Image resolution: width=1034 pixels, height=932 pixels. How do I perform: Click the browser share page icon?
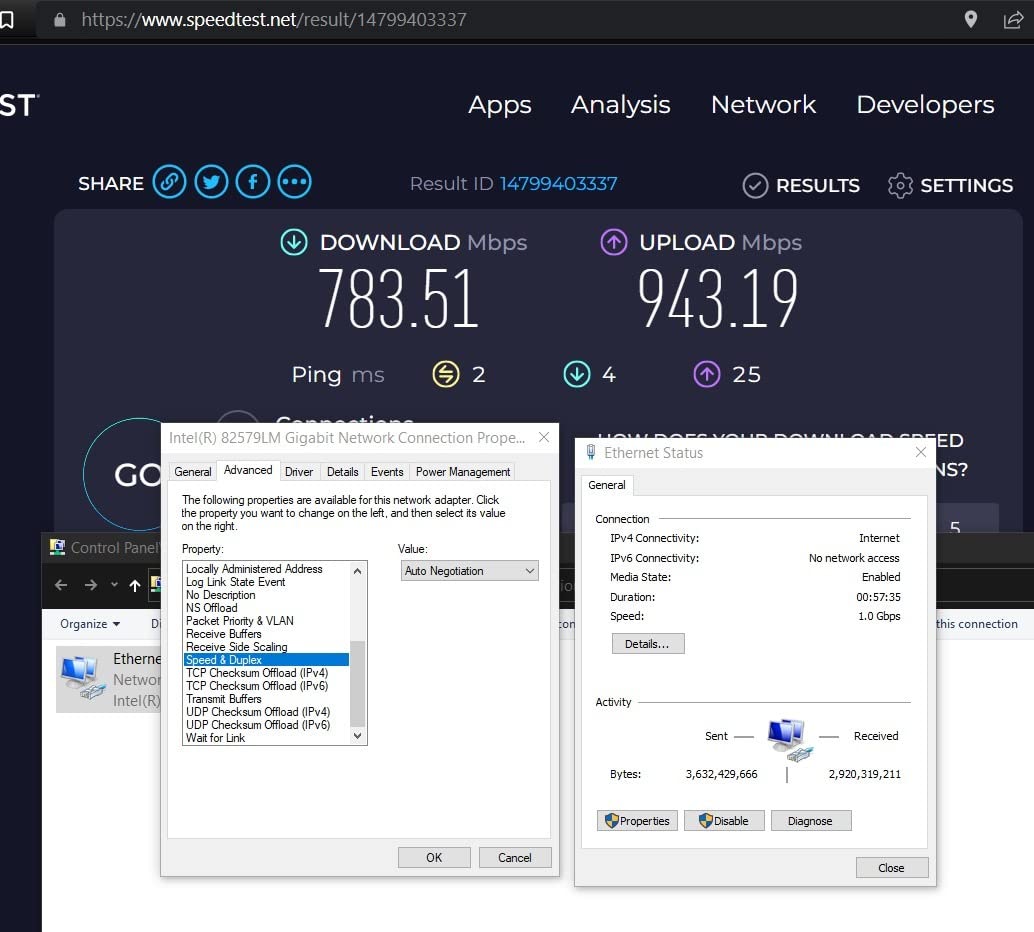click(1013, 20)
